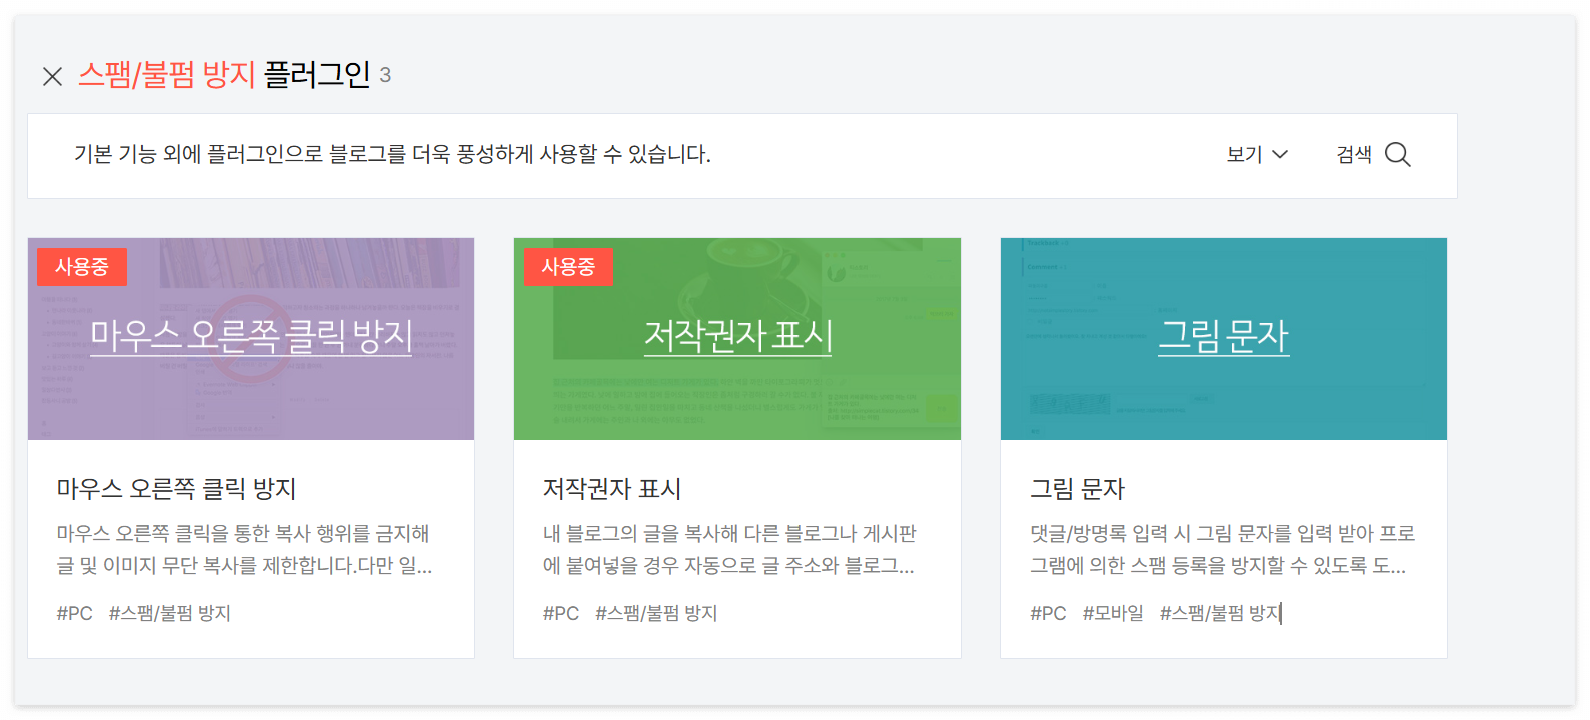The image size is (1590, 720).
Task: Click the 저작권자 표시 description text
Action: (x=729, y=550)
